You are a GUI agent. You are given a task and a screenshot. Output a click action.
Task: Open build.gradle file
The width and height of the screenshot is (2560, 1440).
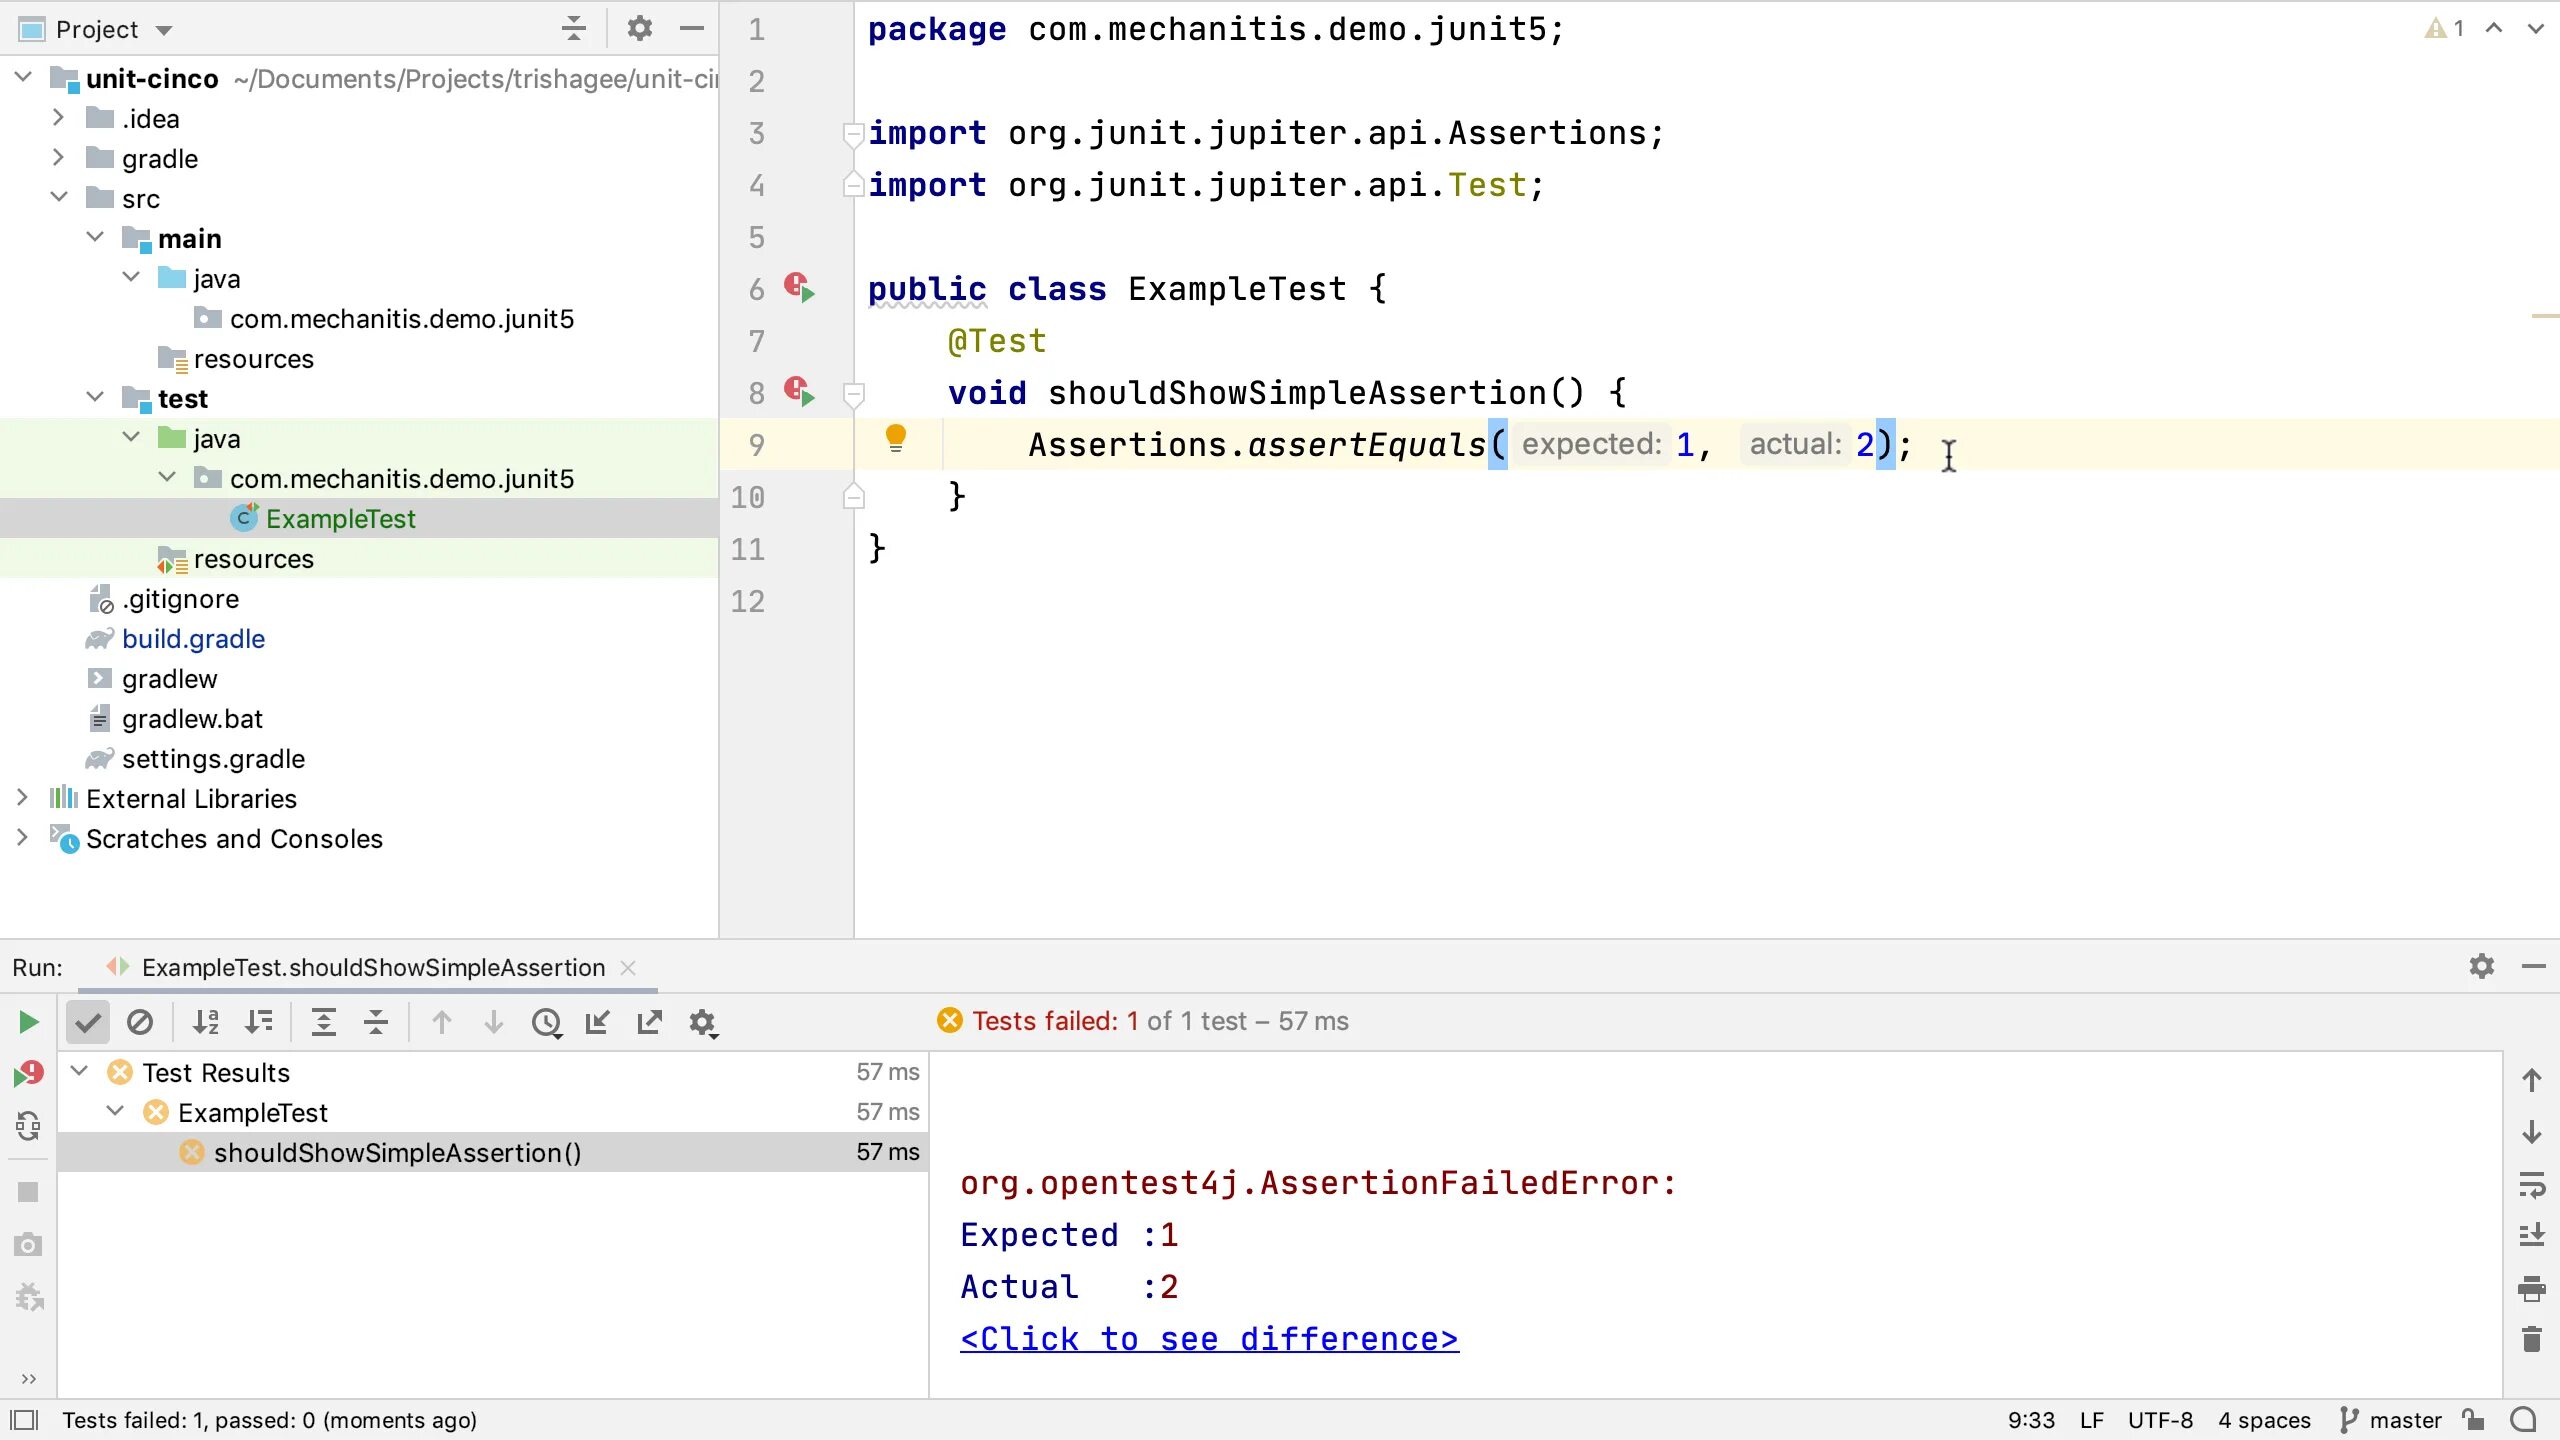(x=193, y=639)
